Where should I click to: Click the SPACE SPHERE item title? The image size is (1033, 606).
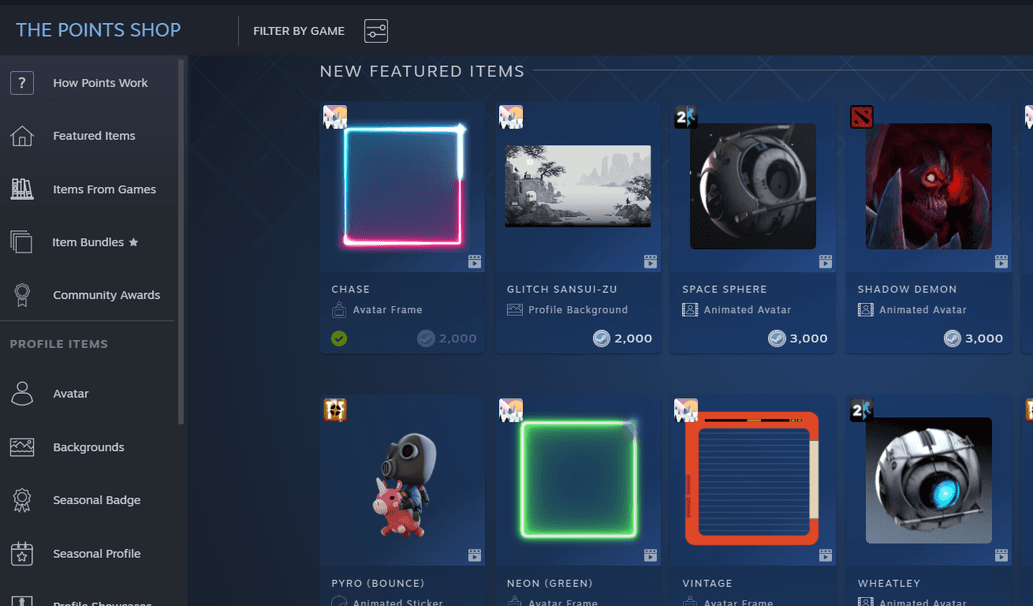point(724,289)
